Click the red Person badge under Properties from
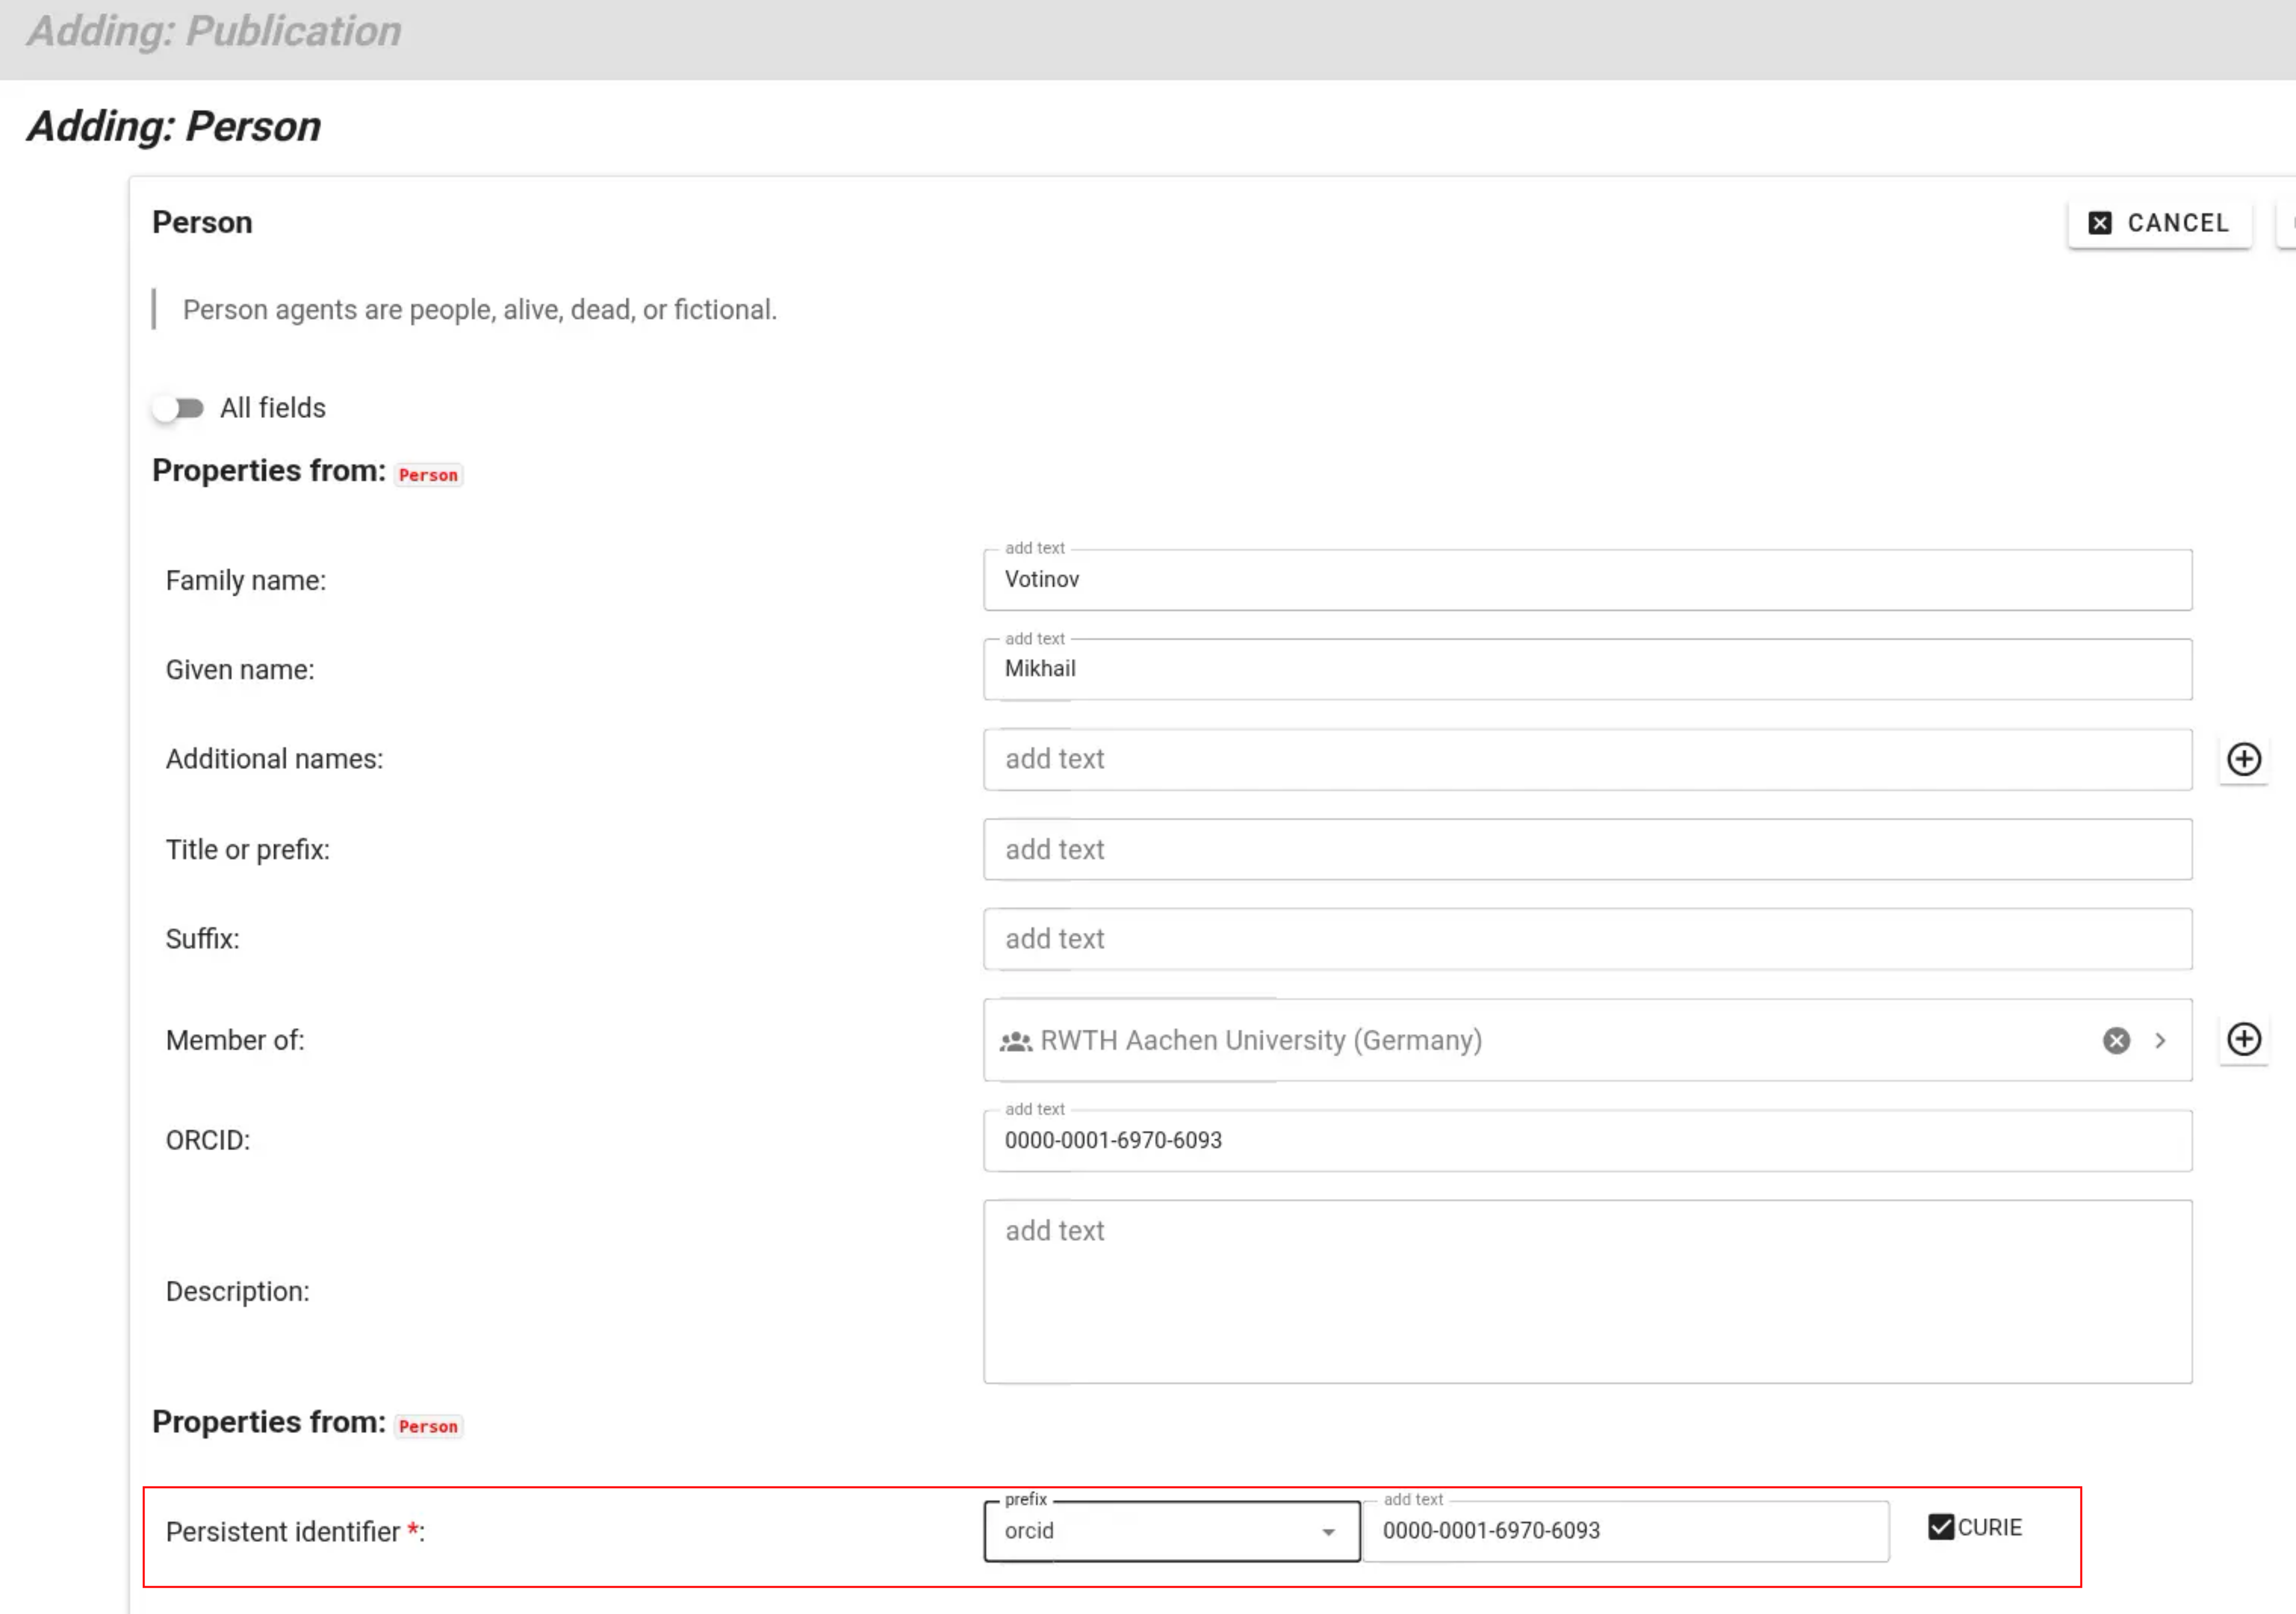 [427, 474]
